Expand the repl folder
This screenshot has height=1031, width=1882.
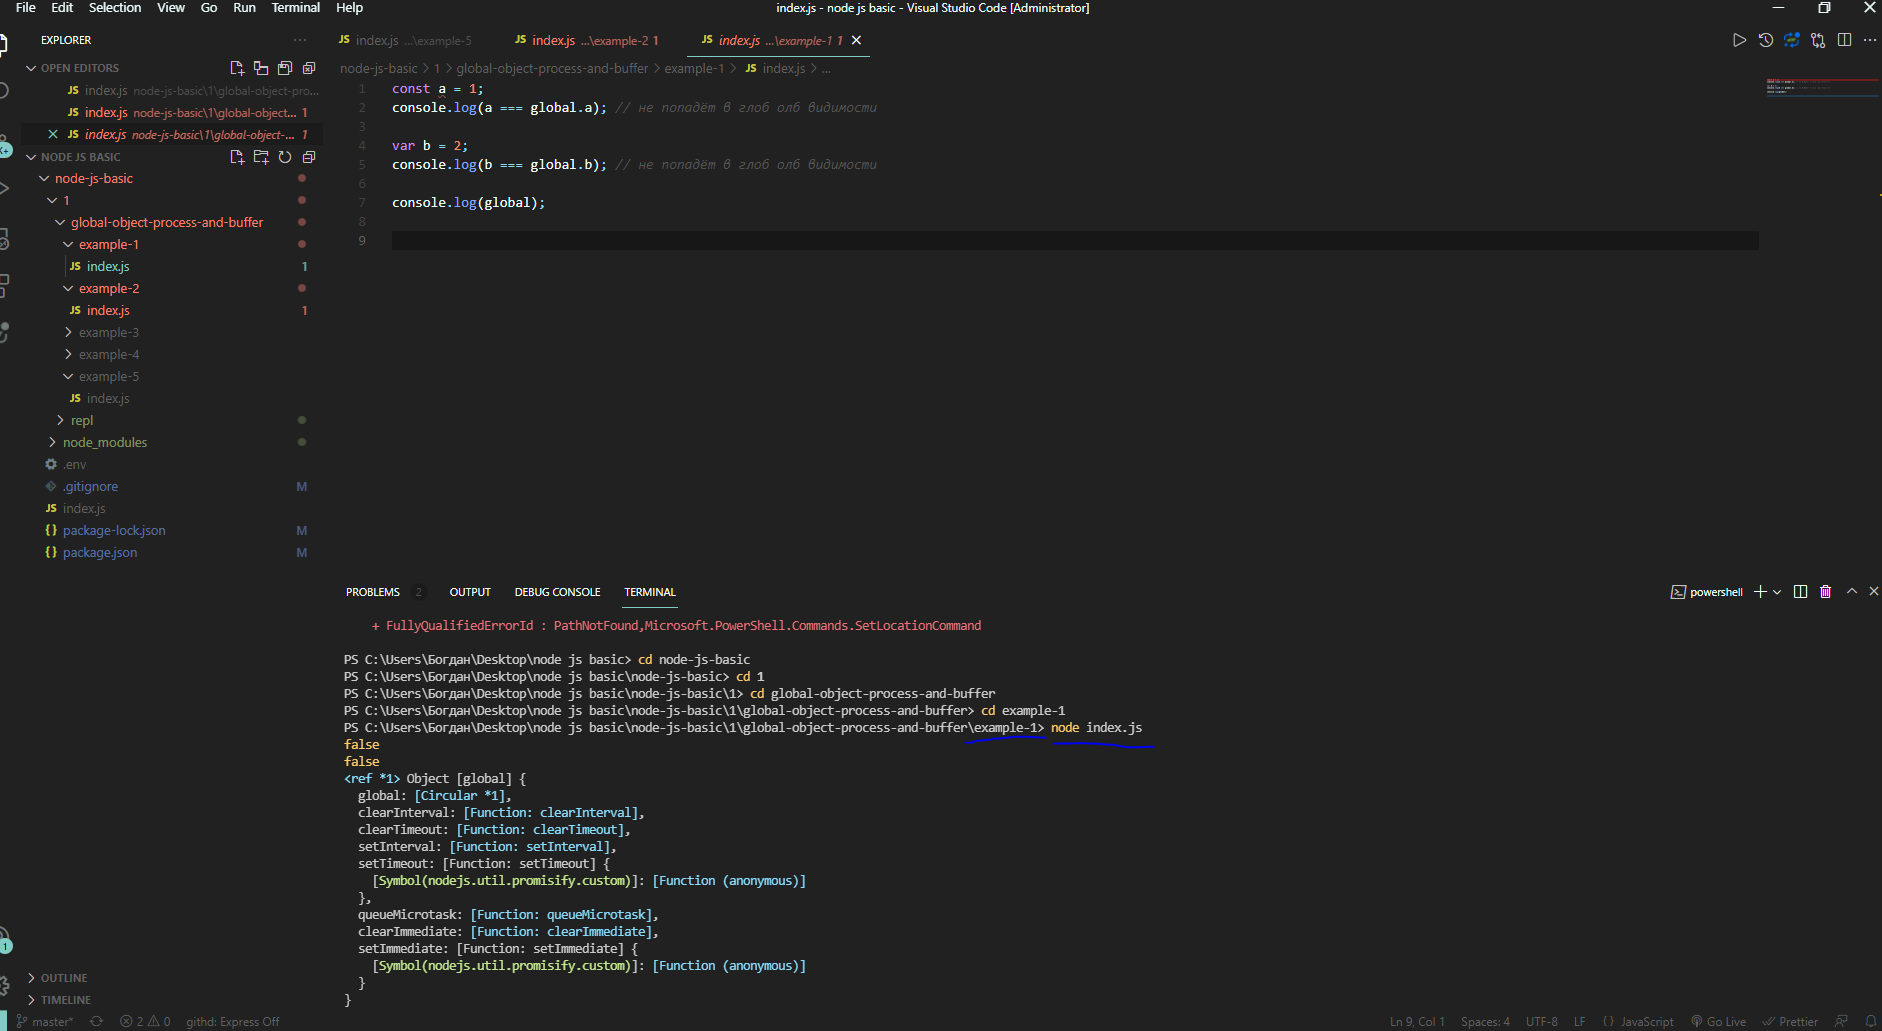81,420
